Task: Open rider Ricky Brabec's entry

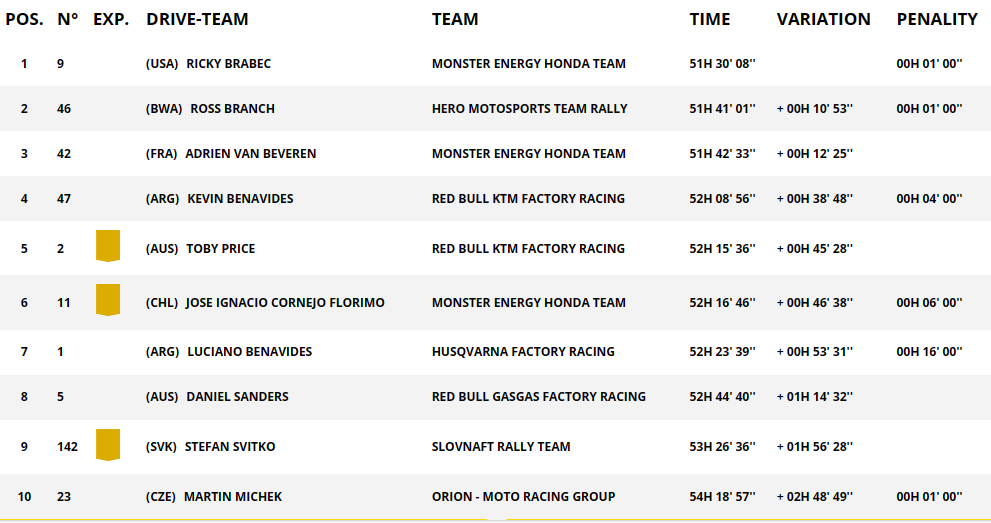Action: 228,64
